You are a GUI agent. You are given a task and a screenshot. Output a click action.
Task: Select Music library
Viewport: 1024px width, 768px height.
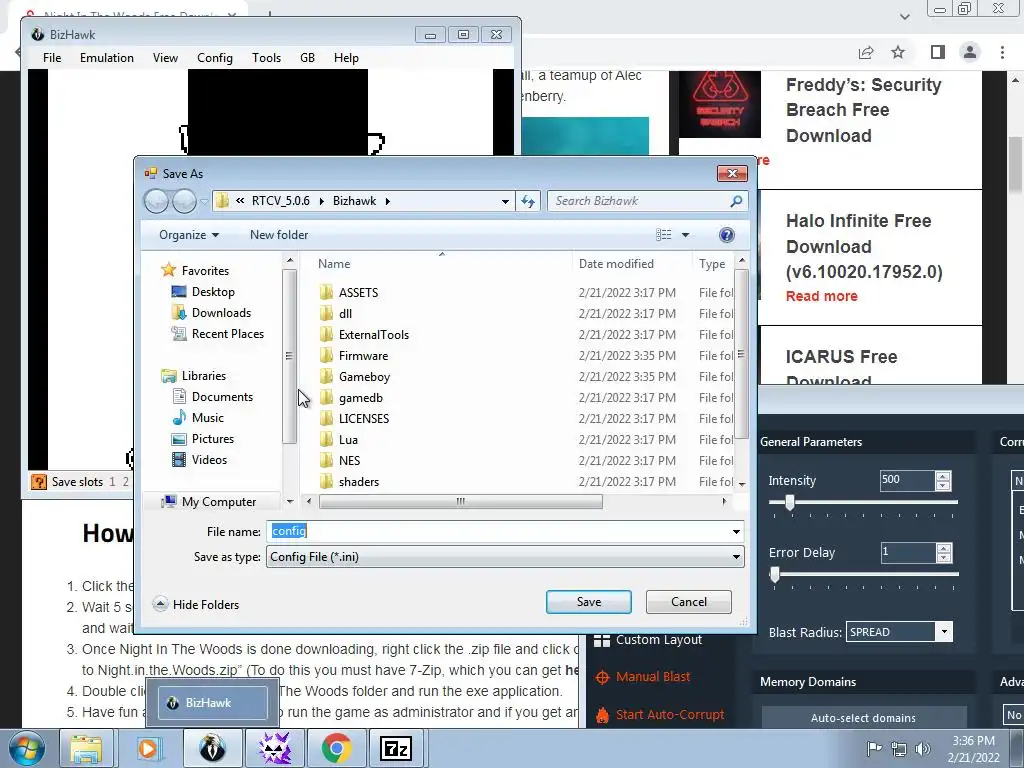(x=208, y=417)
